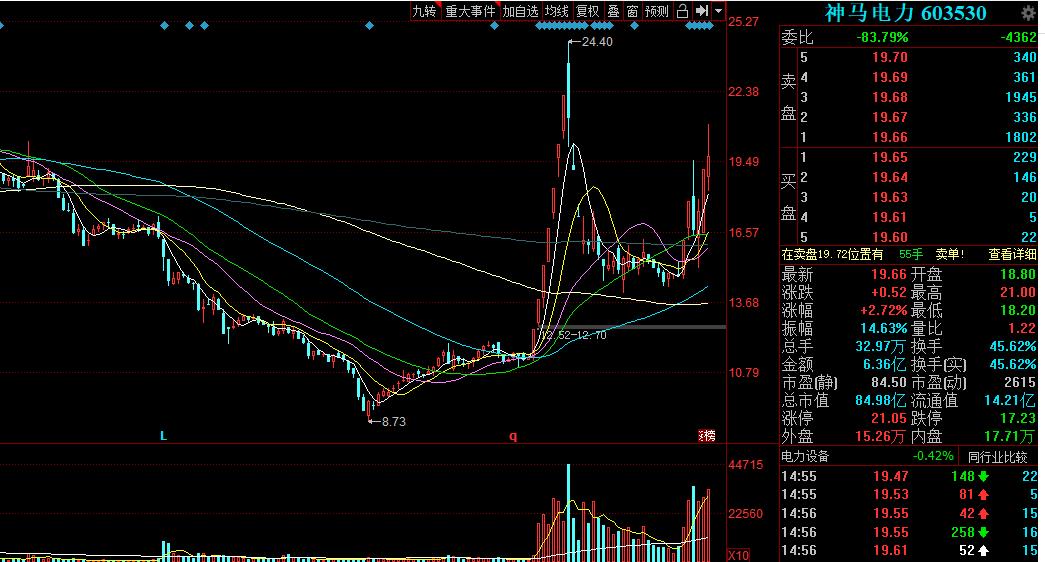Click the 委比 -83.79% value
The height and width of the screenshot is (562, 1045).
tap(882, 37)
